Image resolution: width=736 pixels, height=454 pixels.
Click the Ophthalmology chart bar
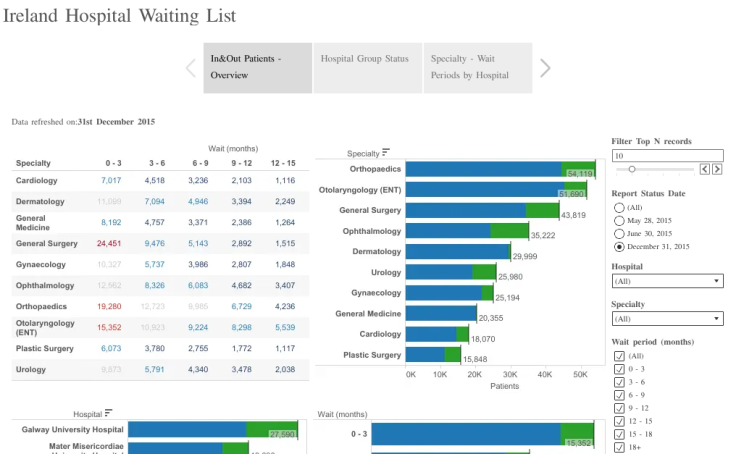point(468,231)
